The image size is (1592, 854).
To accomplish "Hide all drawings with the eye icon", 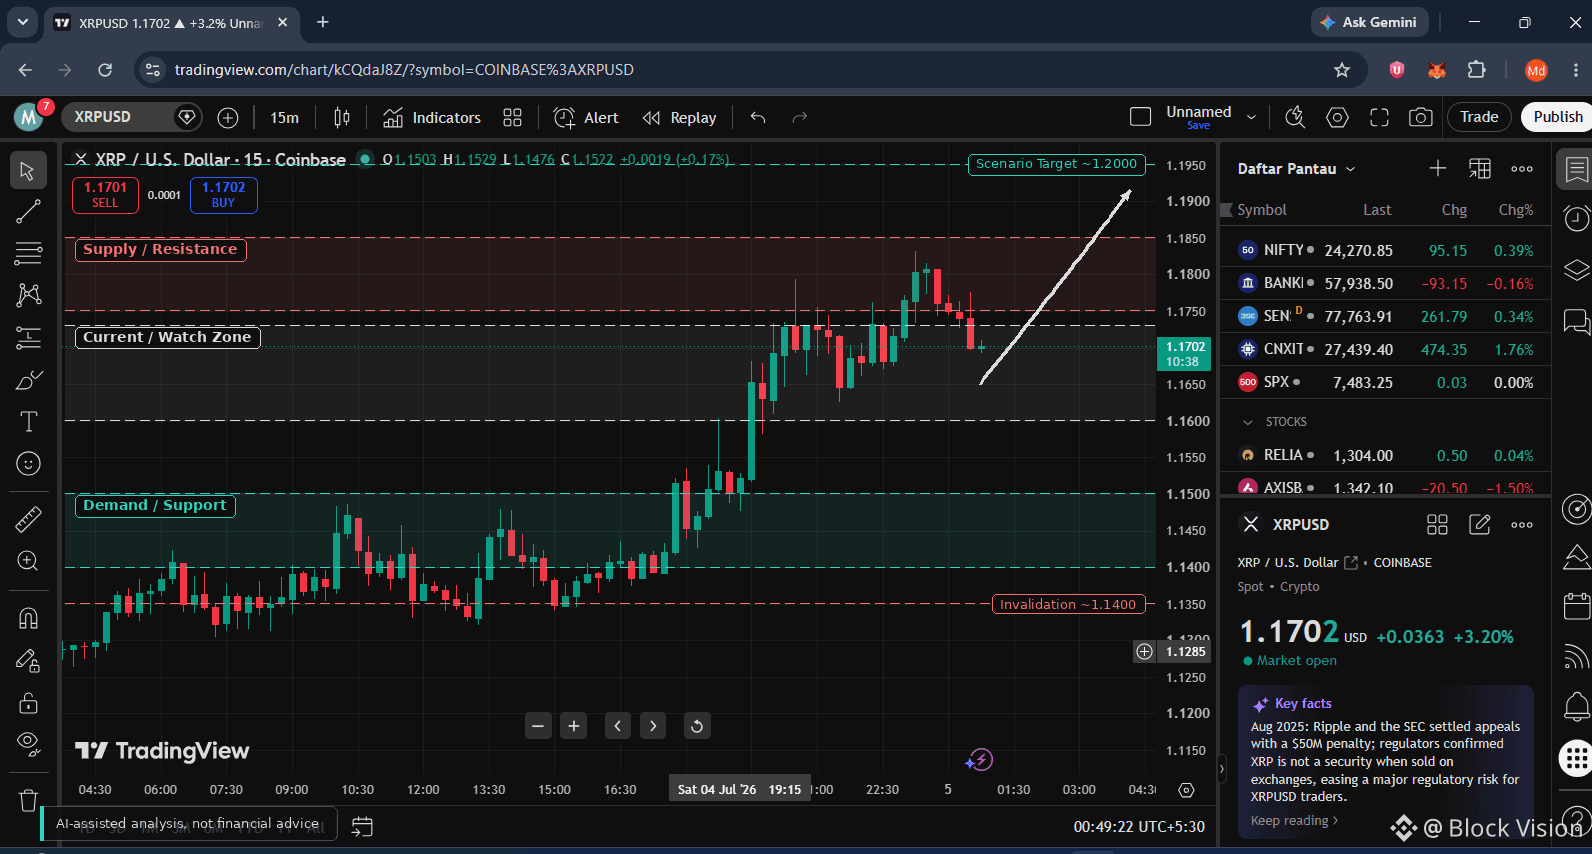I will click(28, 744).
